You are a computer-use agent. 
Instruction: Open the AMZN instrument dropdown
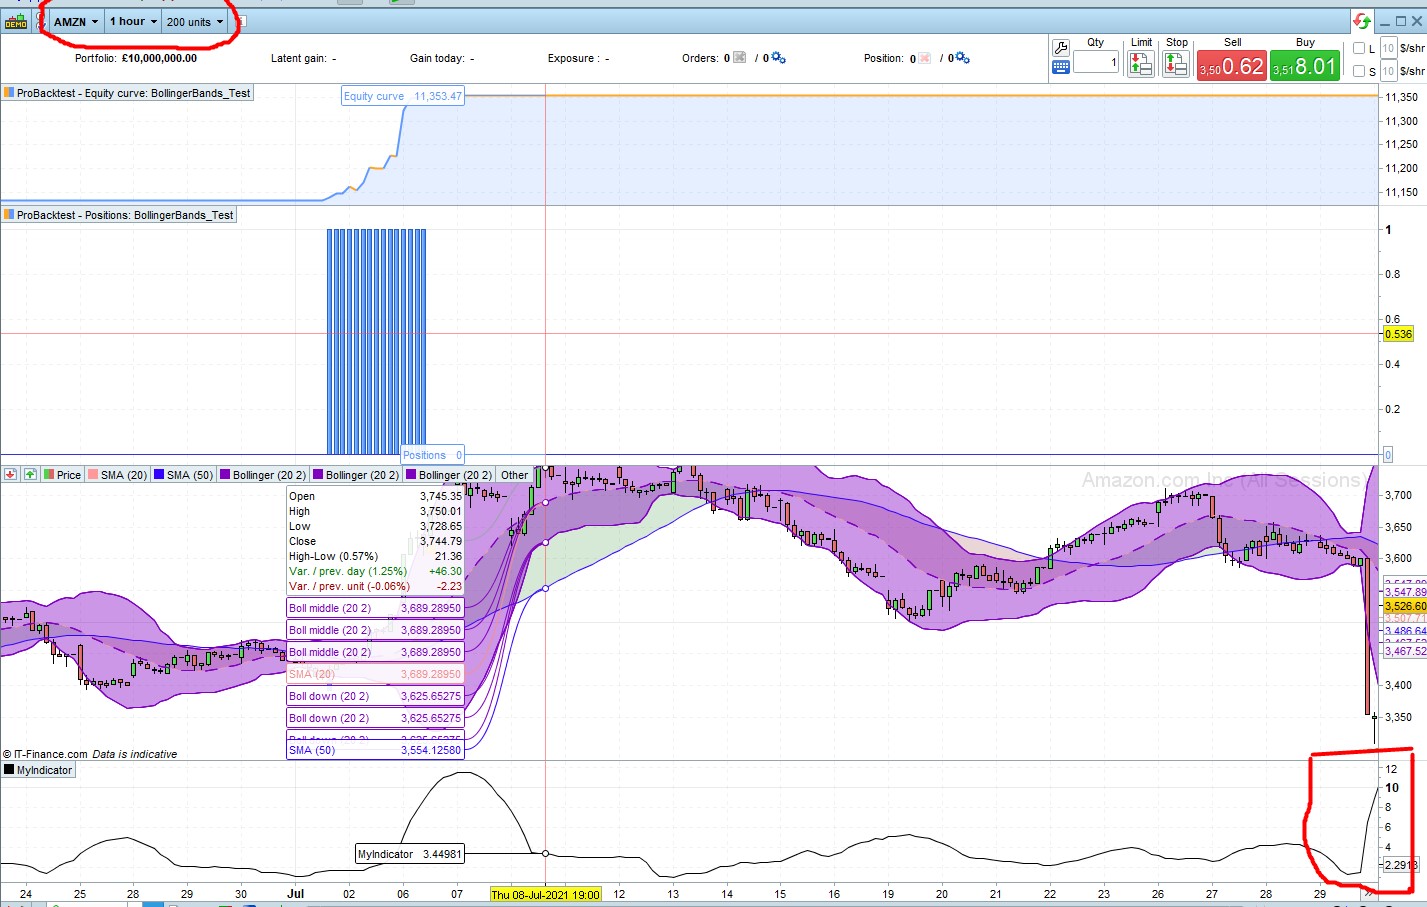[75, 20]
